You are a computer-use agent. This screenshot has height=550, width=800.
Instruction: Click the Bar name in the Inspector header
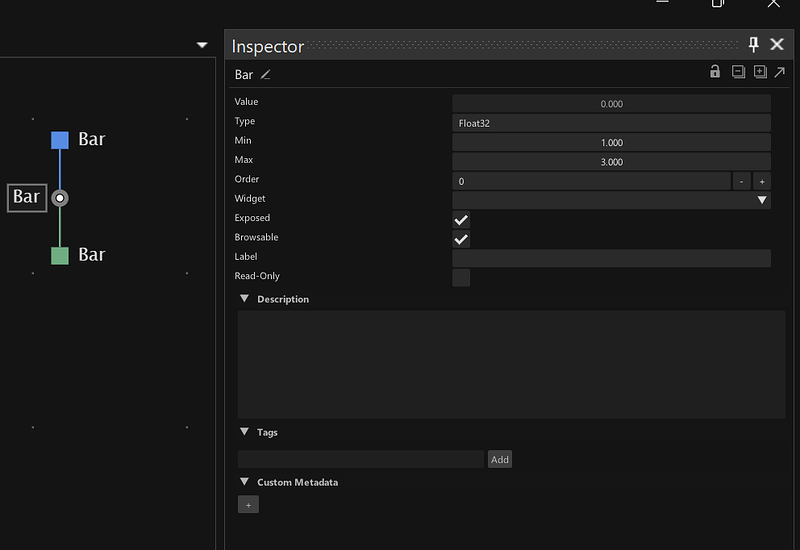point(244,75)
